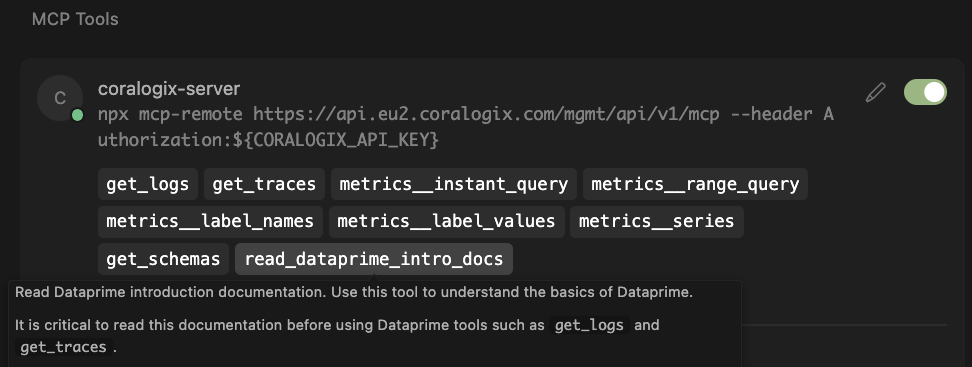972x367 pixels.
Task: Click the npx mcp-remote command text
Action: pos(466,127)
